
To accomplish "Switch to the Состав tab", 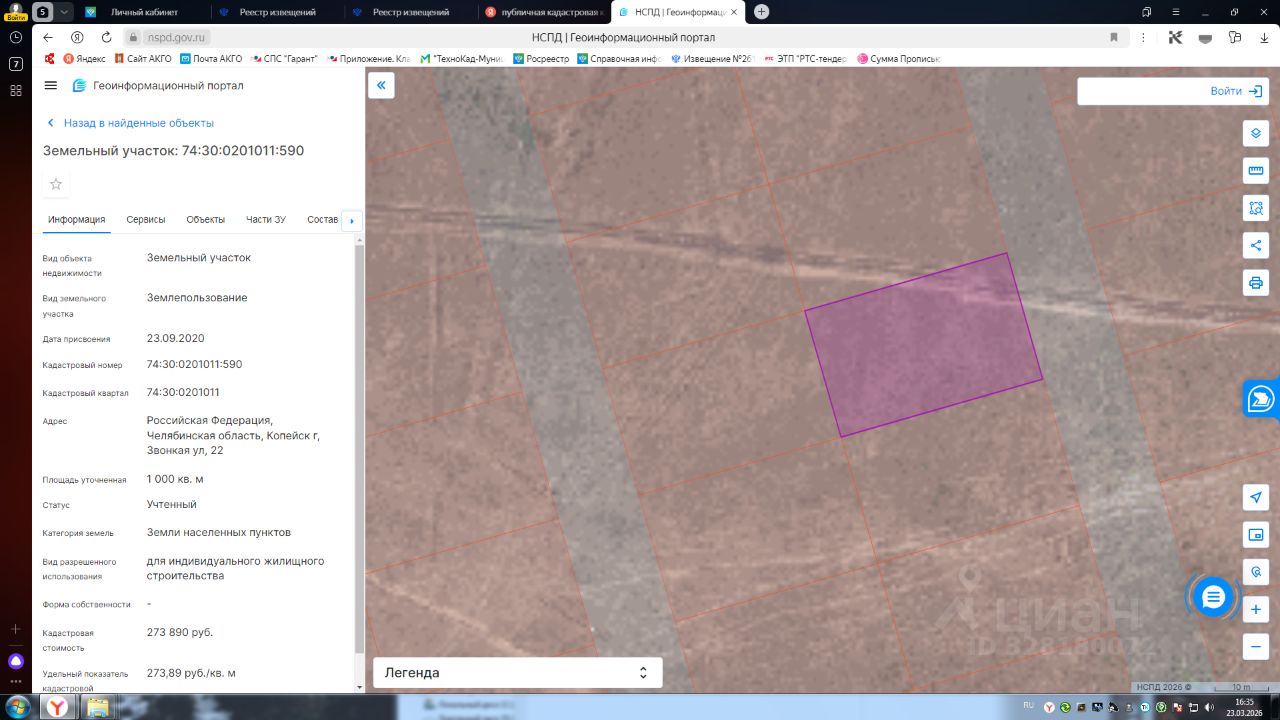I will coord(323,220).
